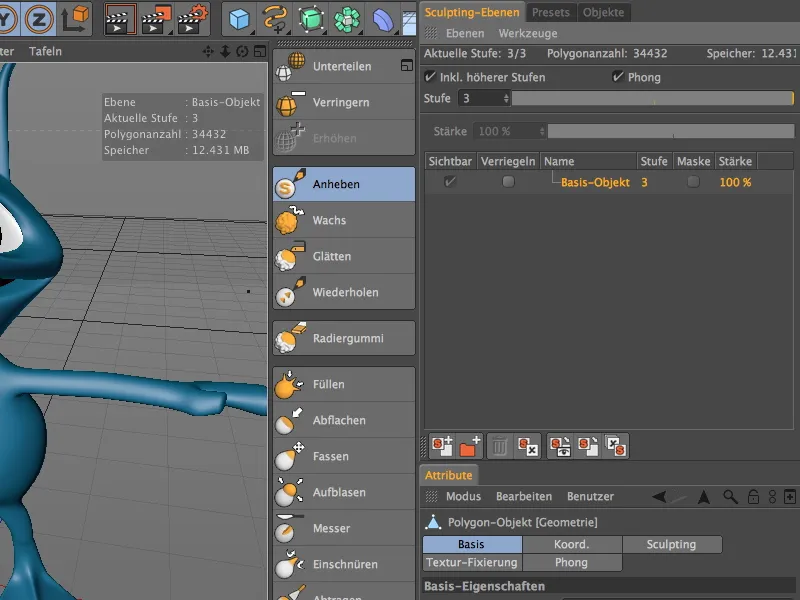
Task: Switch to the Objekte tab
Action: tap(604, 12)
